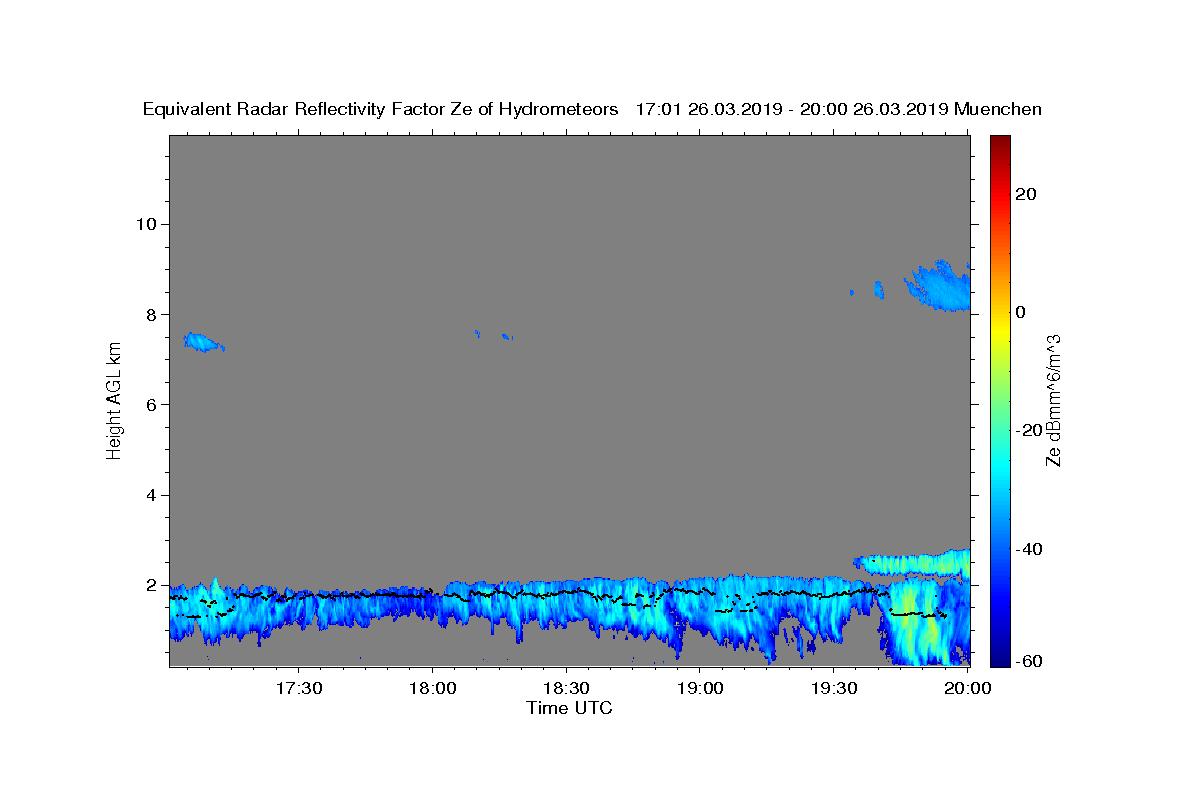
Task: Click the small cloud echo near 7.4 km at 17:10
Action: [x=203, y=342]
